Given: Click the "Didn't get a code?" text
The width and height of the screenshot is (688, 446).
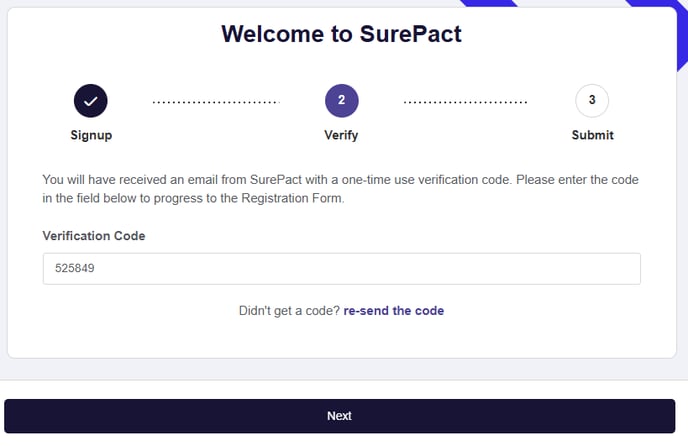Looking at the screenshot, I should (x=289, y=311).
